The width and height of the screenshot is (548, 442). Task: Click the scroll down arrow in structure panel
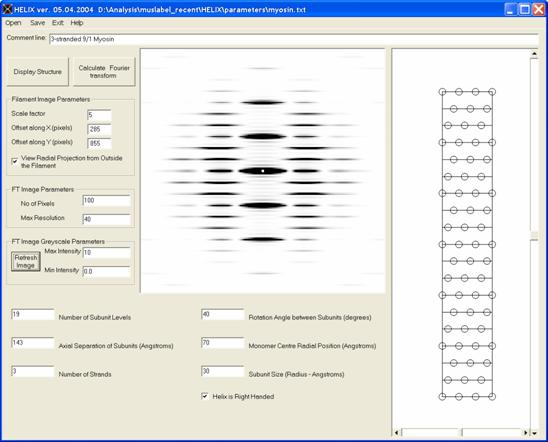tap(534, 433)
